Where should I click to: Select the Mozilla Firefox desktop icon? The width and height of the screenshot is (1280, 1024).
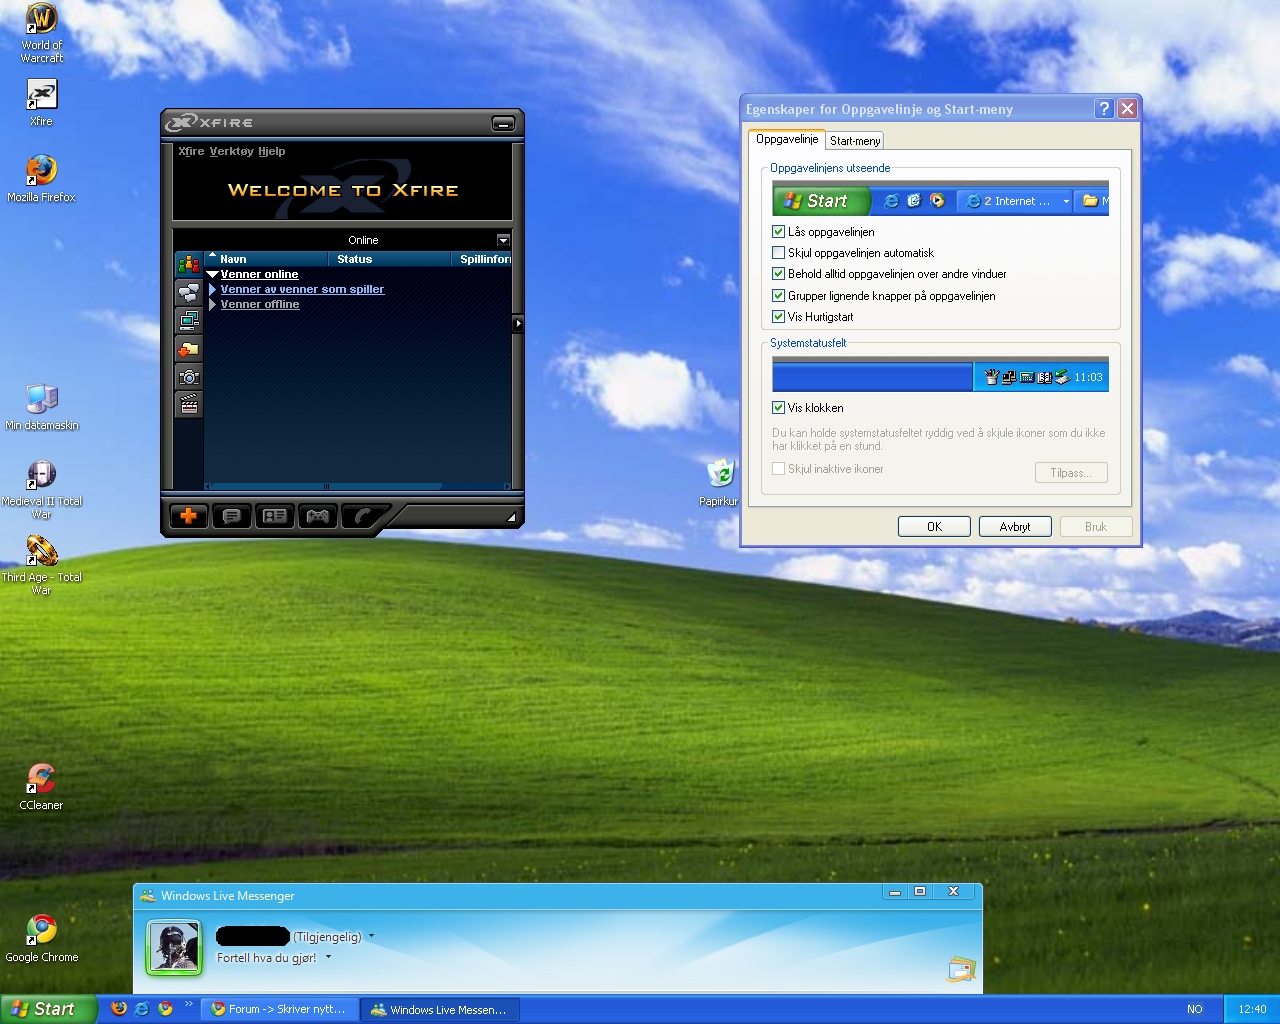[x=41, y=179]
